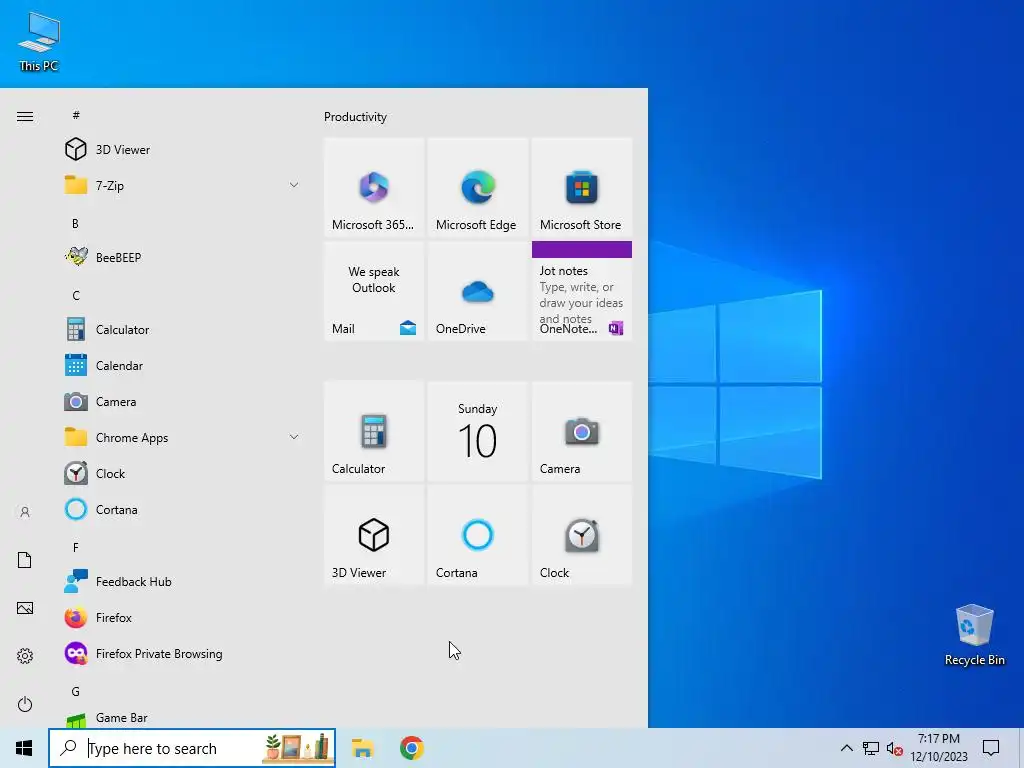Open Camera in the app list
Screen dimensions: 1024x768
pyautogui.click(x=183, y=402)
